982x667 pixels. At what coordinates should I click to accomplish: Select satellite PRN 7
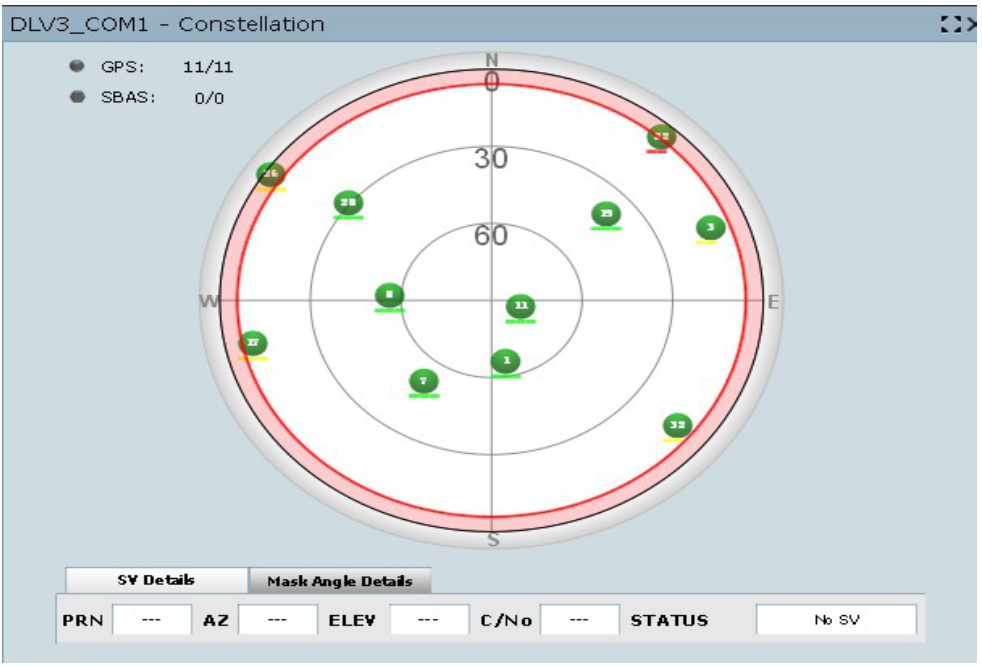click(x=424, y=381)
